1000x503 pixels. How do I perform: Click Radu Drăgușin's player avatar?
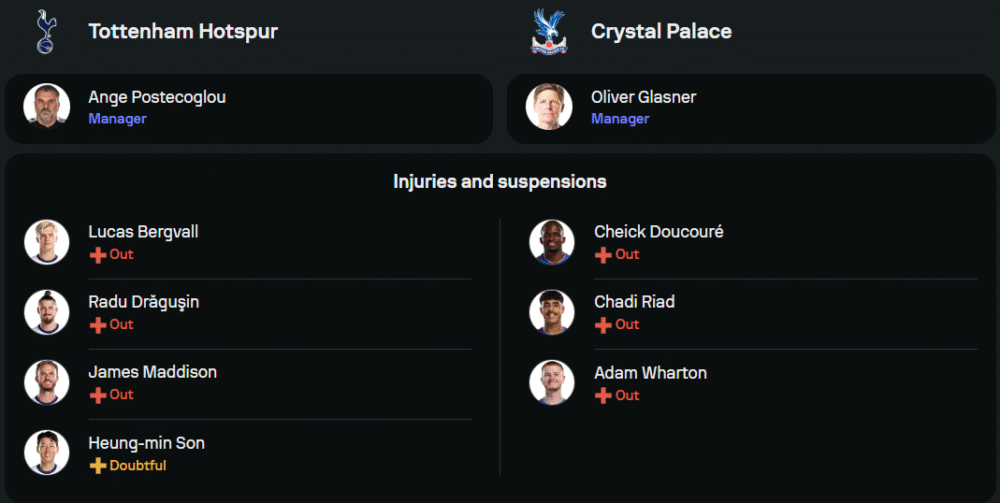[46, 312]
